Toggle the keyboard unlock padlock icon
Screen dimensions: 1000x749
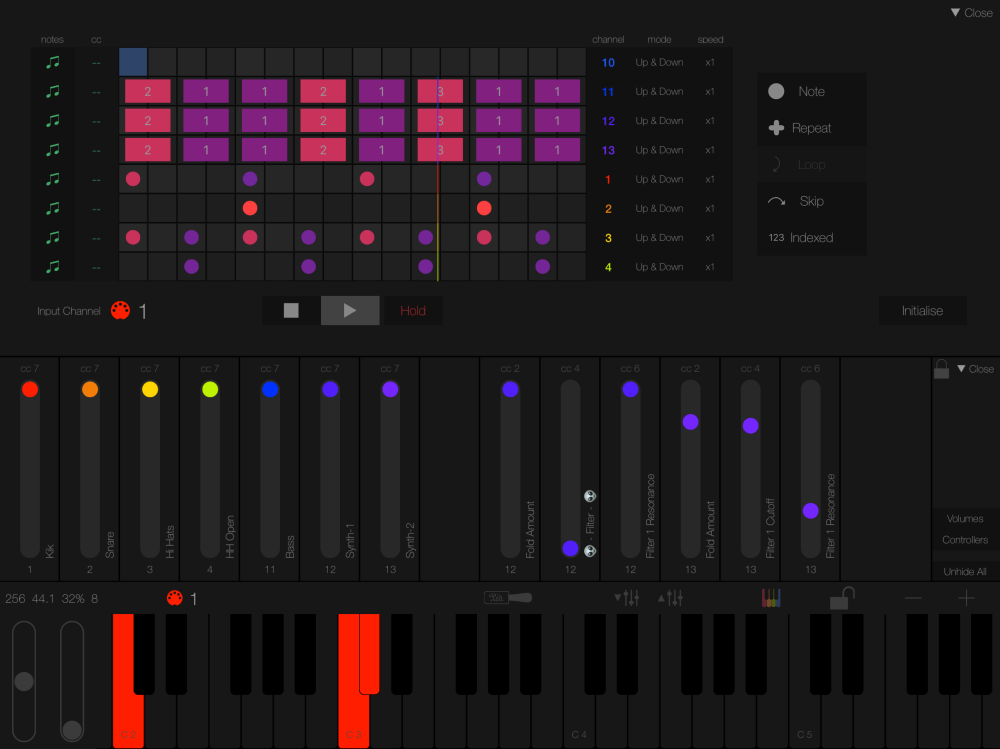point(842,598)
